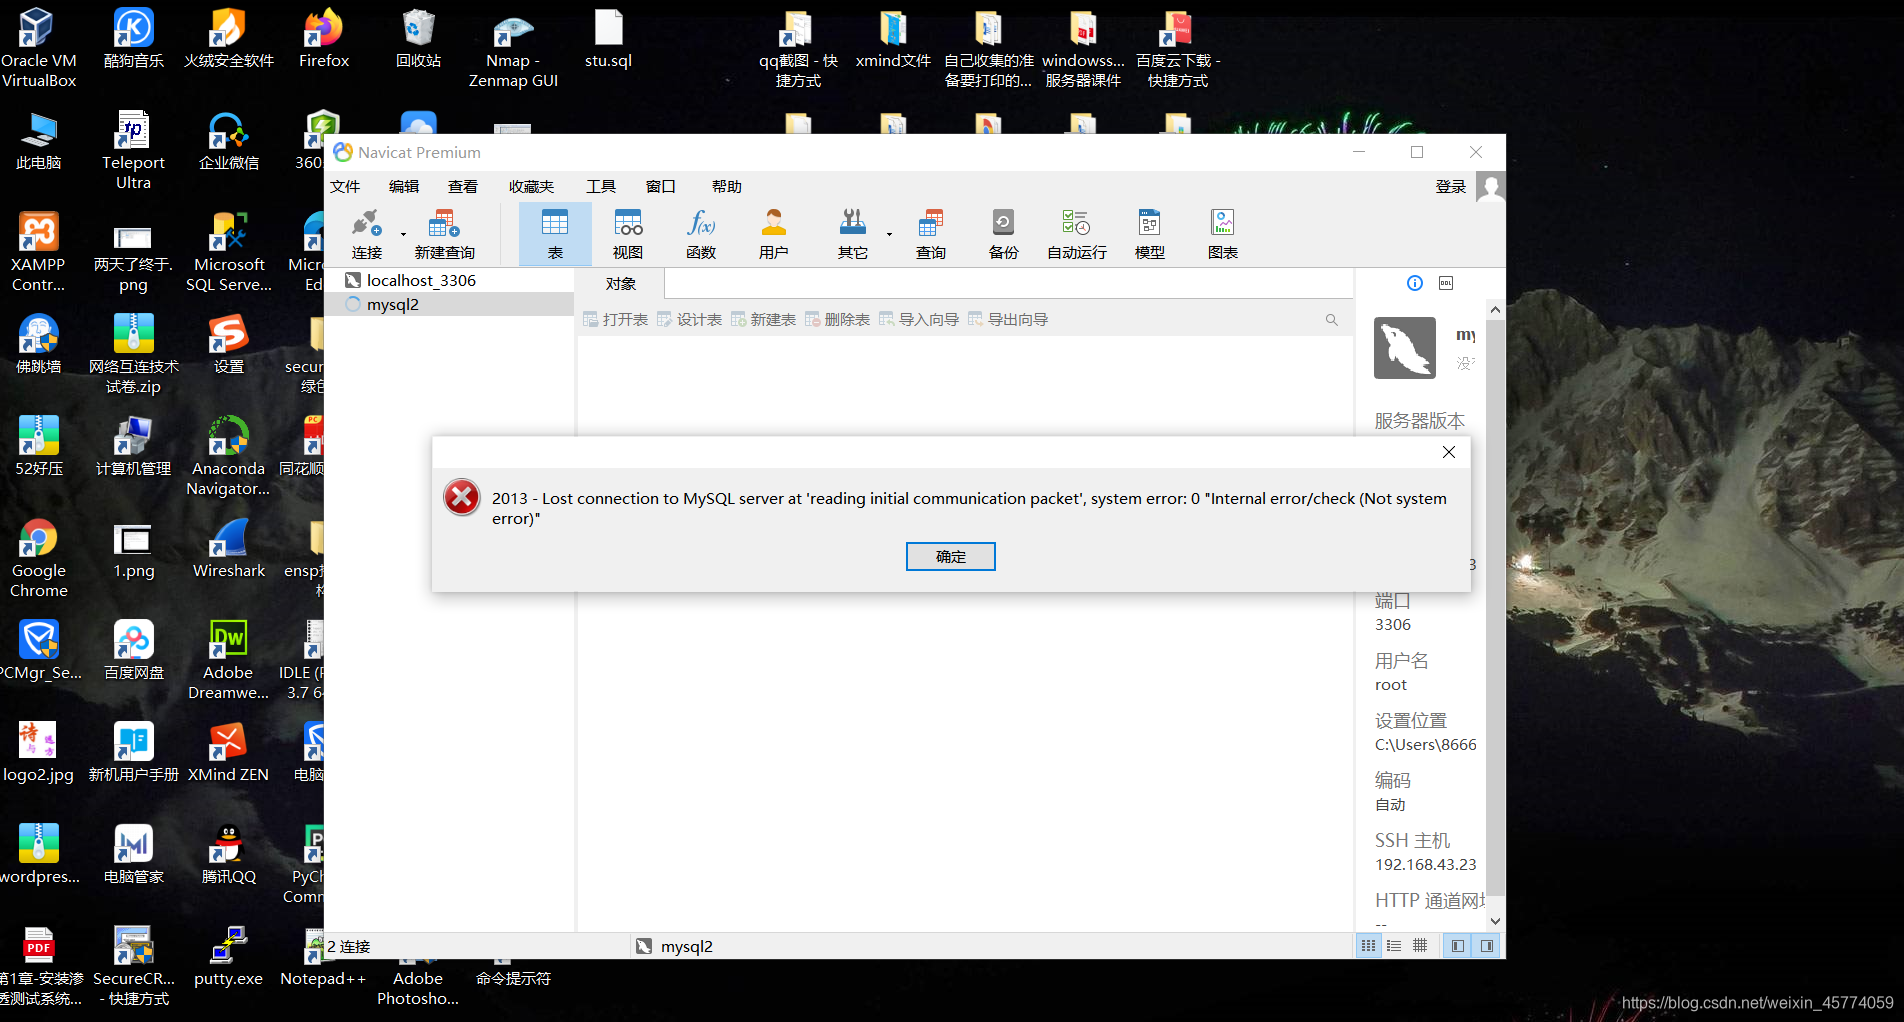Select the Table (表) toolbar icon
The height and width of the screenshot is (1022, 1904).
(555, 234)
